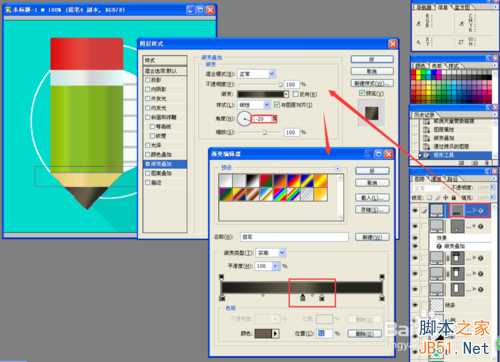Enable the Drop Shadow style checkbox, first in the list
500x362 pixels.
pyautogui.click(x=148, y=80)
